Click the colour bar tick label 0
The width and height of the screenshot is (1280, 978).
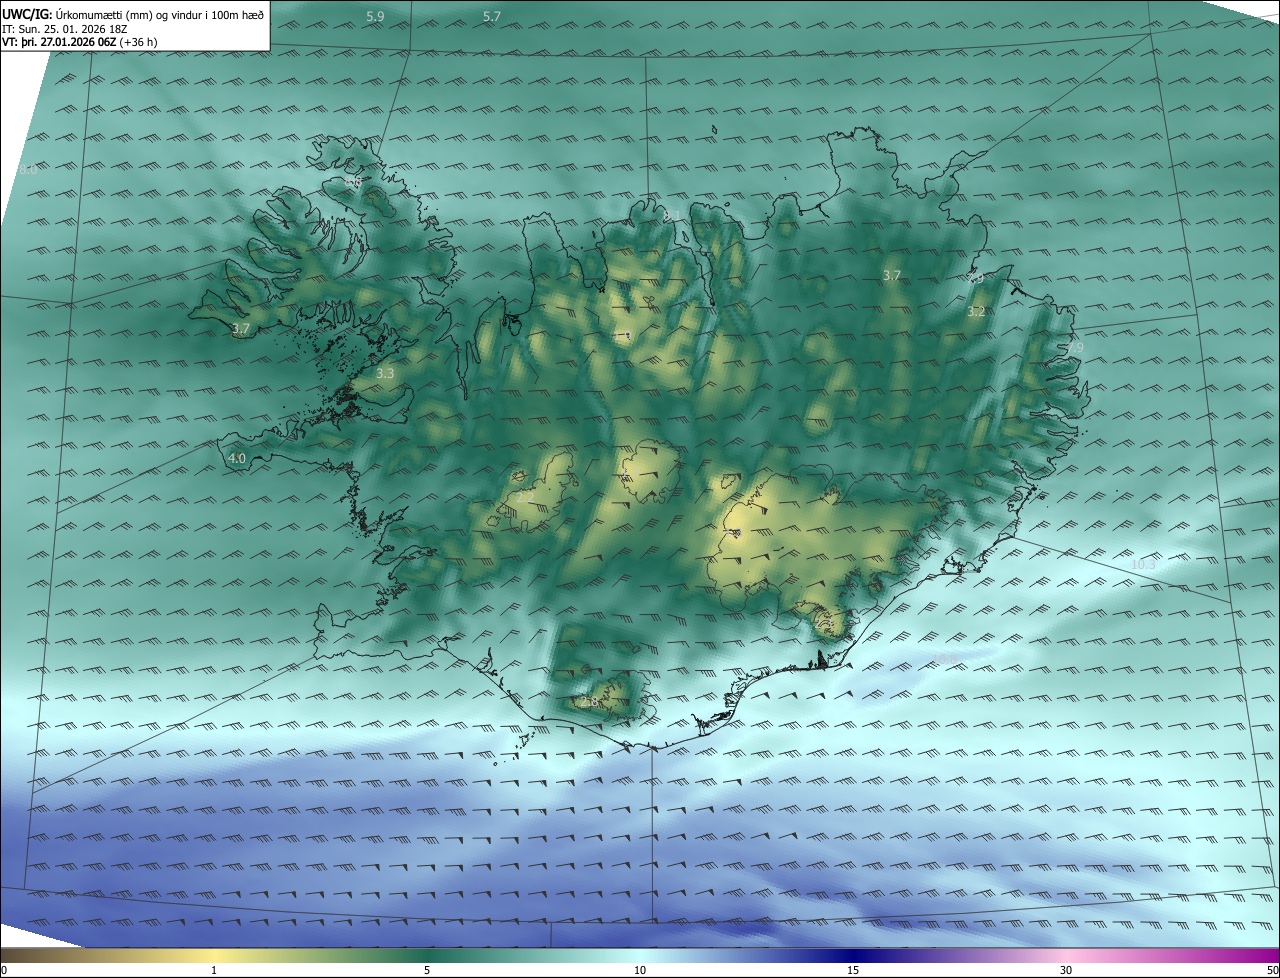pos(4,970)
